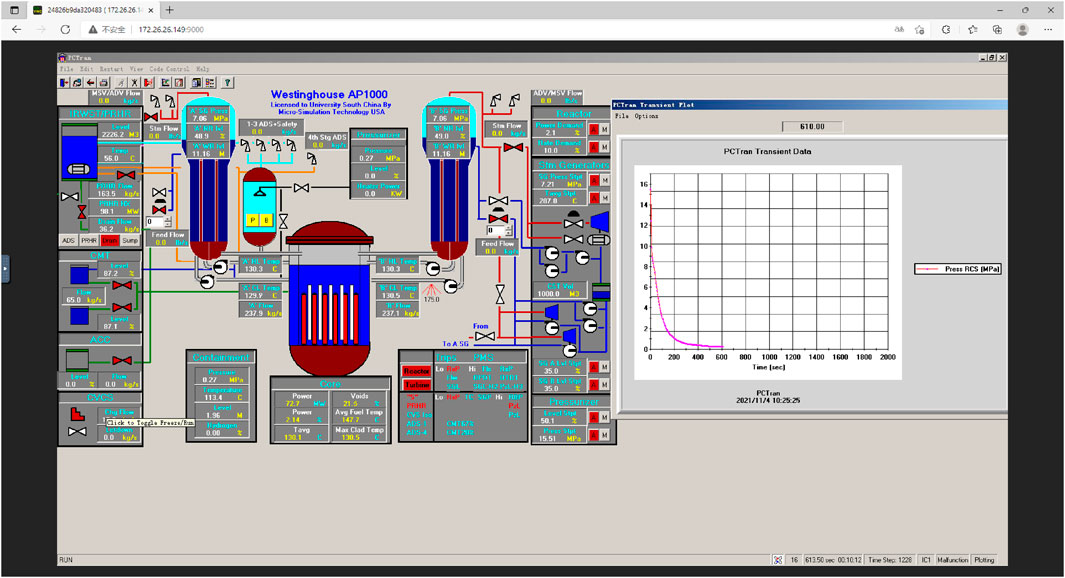The image size is (1065, 578).
Task: Click the red CVCS charging pump icon
Action: 77,413
